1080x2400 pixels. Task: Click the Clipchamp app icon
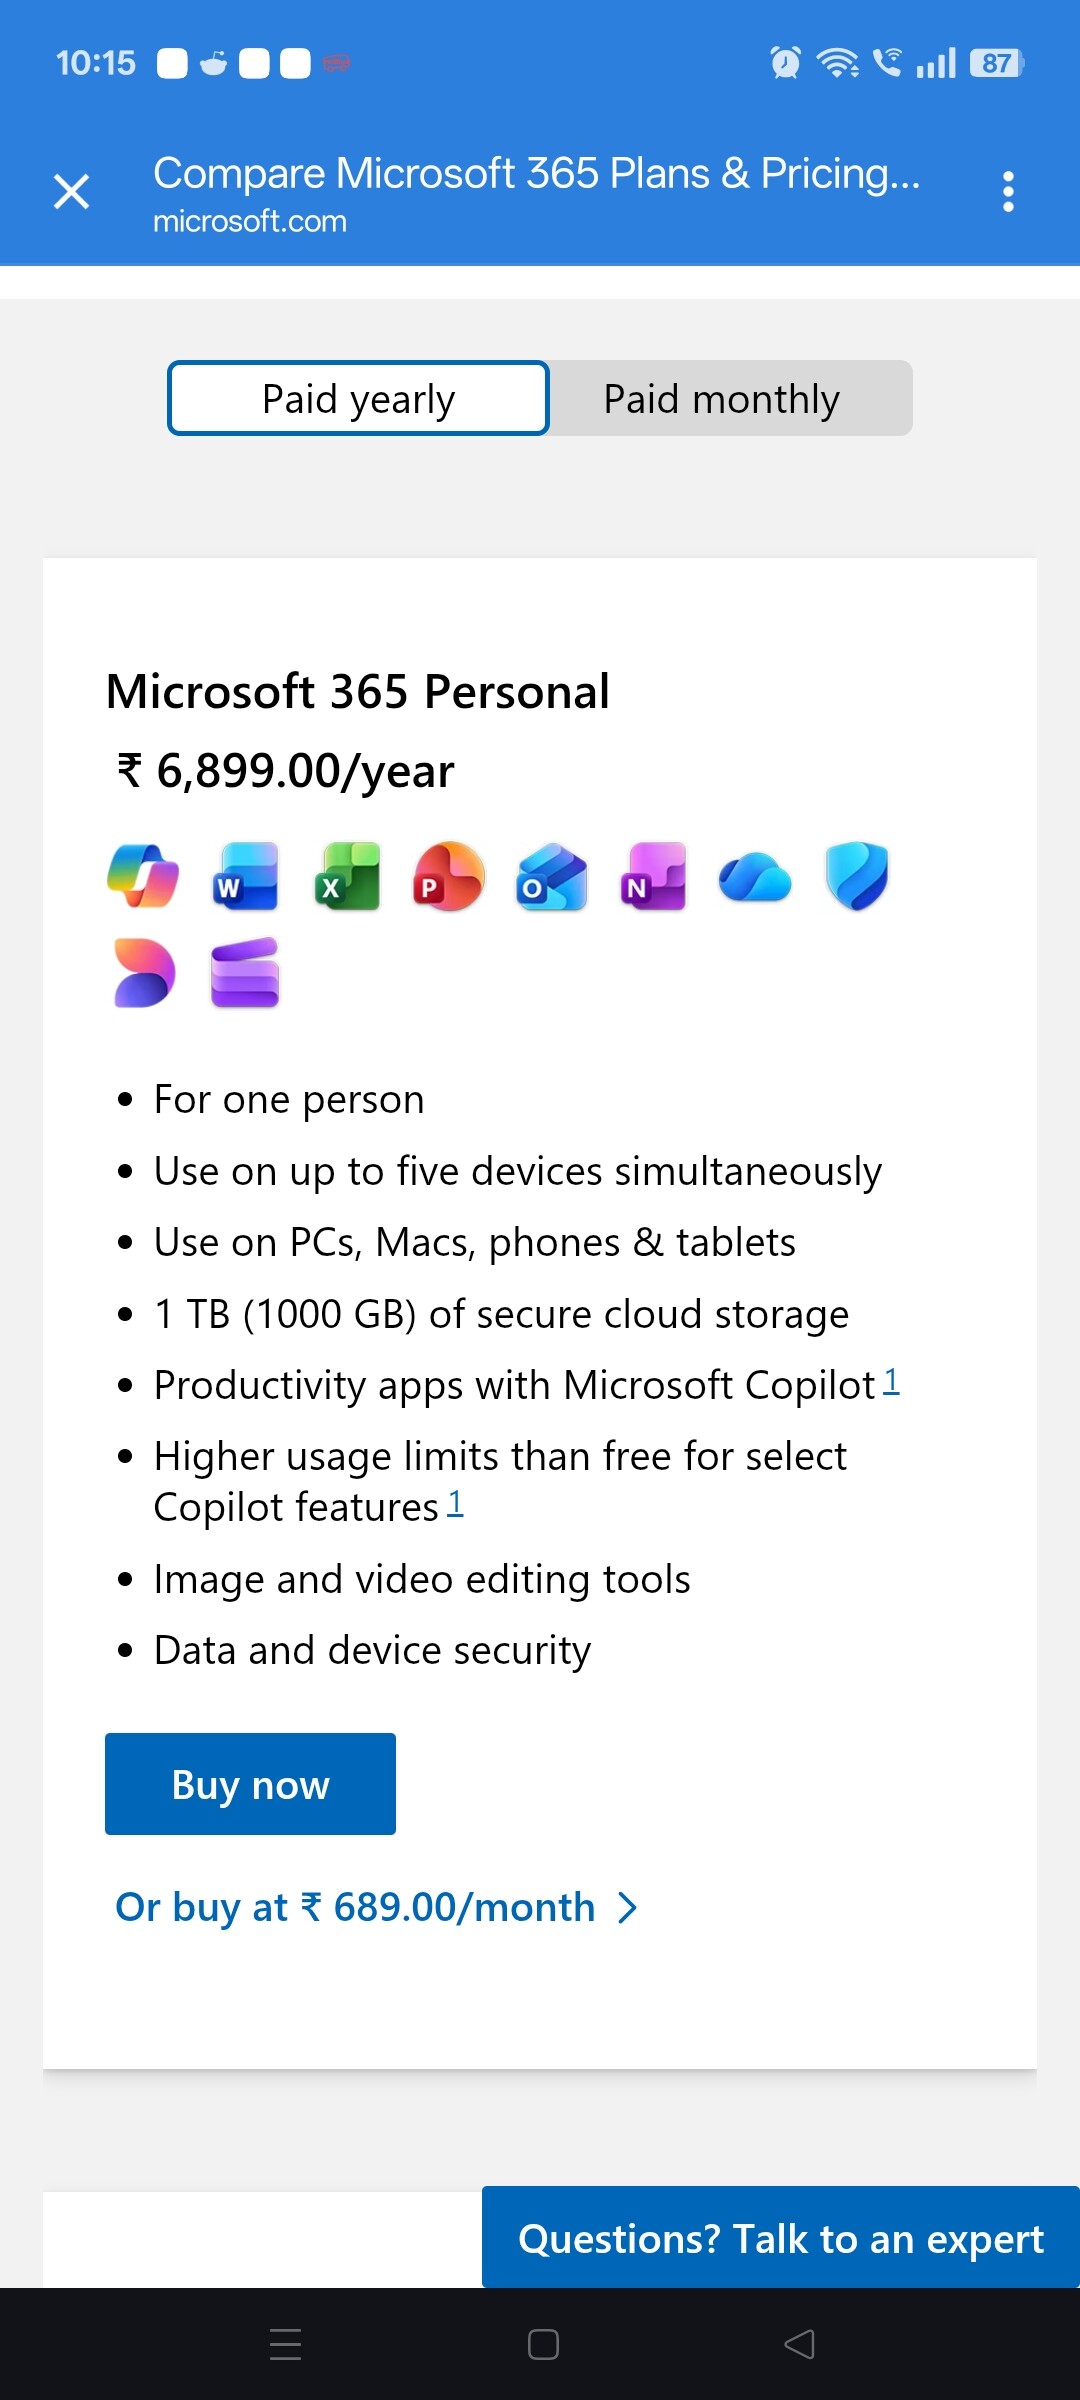(245, 972)
